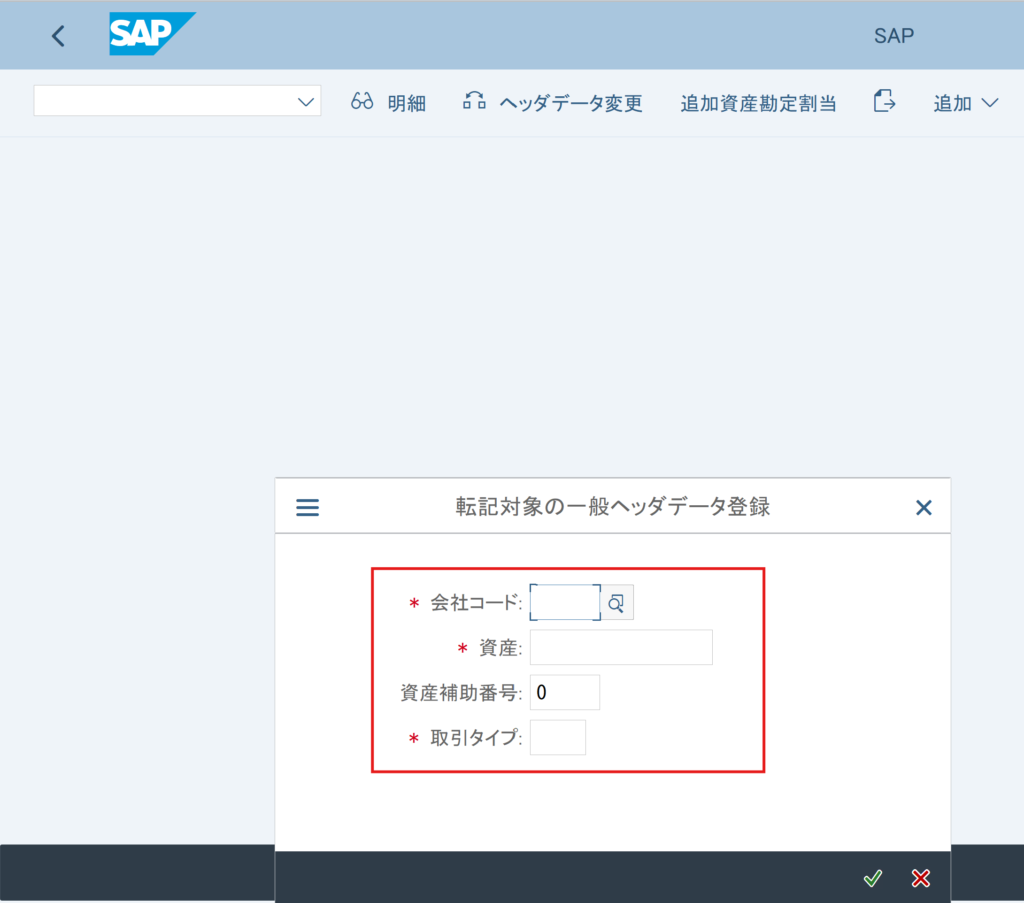Click into the 資産 input field
Viewport: 1024px width, 903px height.
click(x=621, y=648)
